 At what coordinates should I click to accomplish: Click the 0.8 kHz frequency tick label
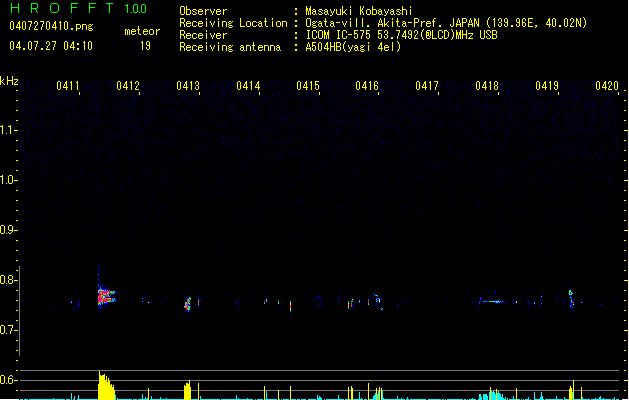point(7,280)
